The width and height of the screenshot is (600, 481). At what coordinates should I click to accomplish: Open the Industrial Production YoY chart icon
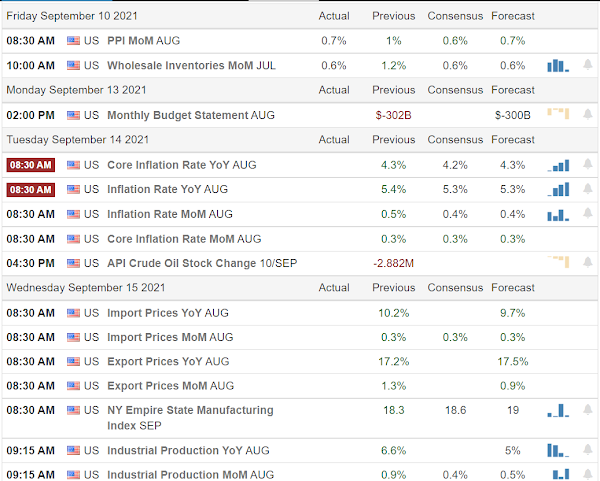[x=558, y=450]
